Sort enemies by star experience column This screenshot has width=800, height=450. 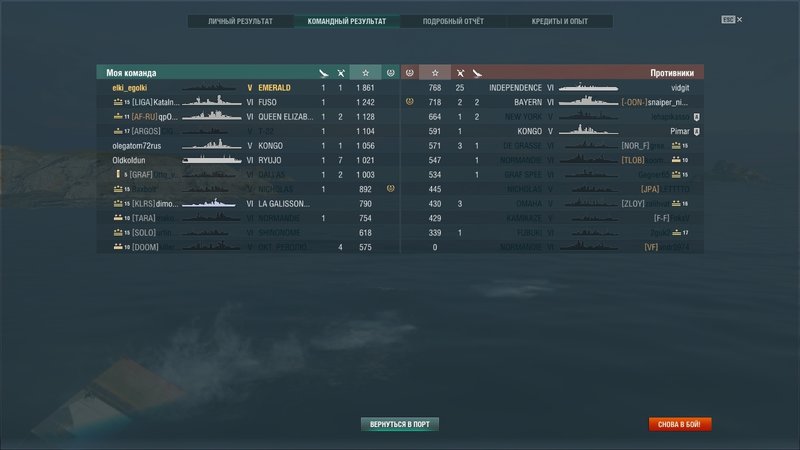pos(435,73)
